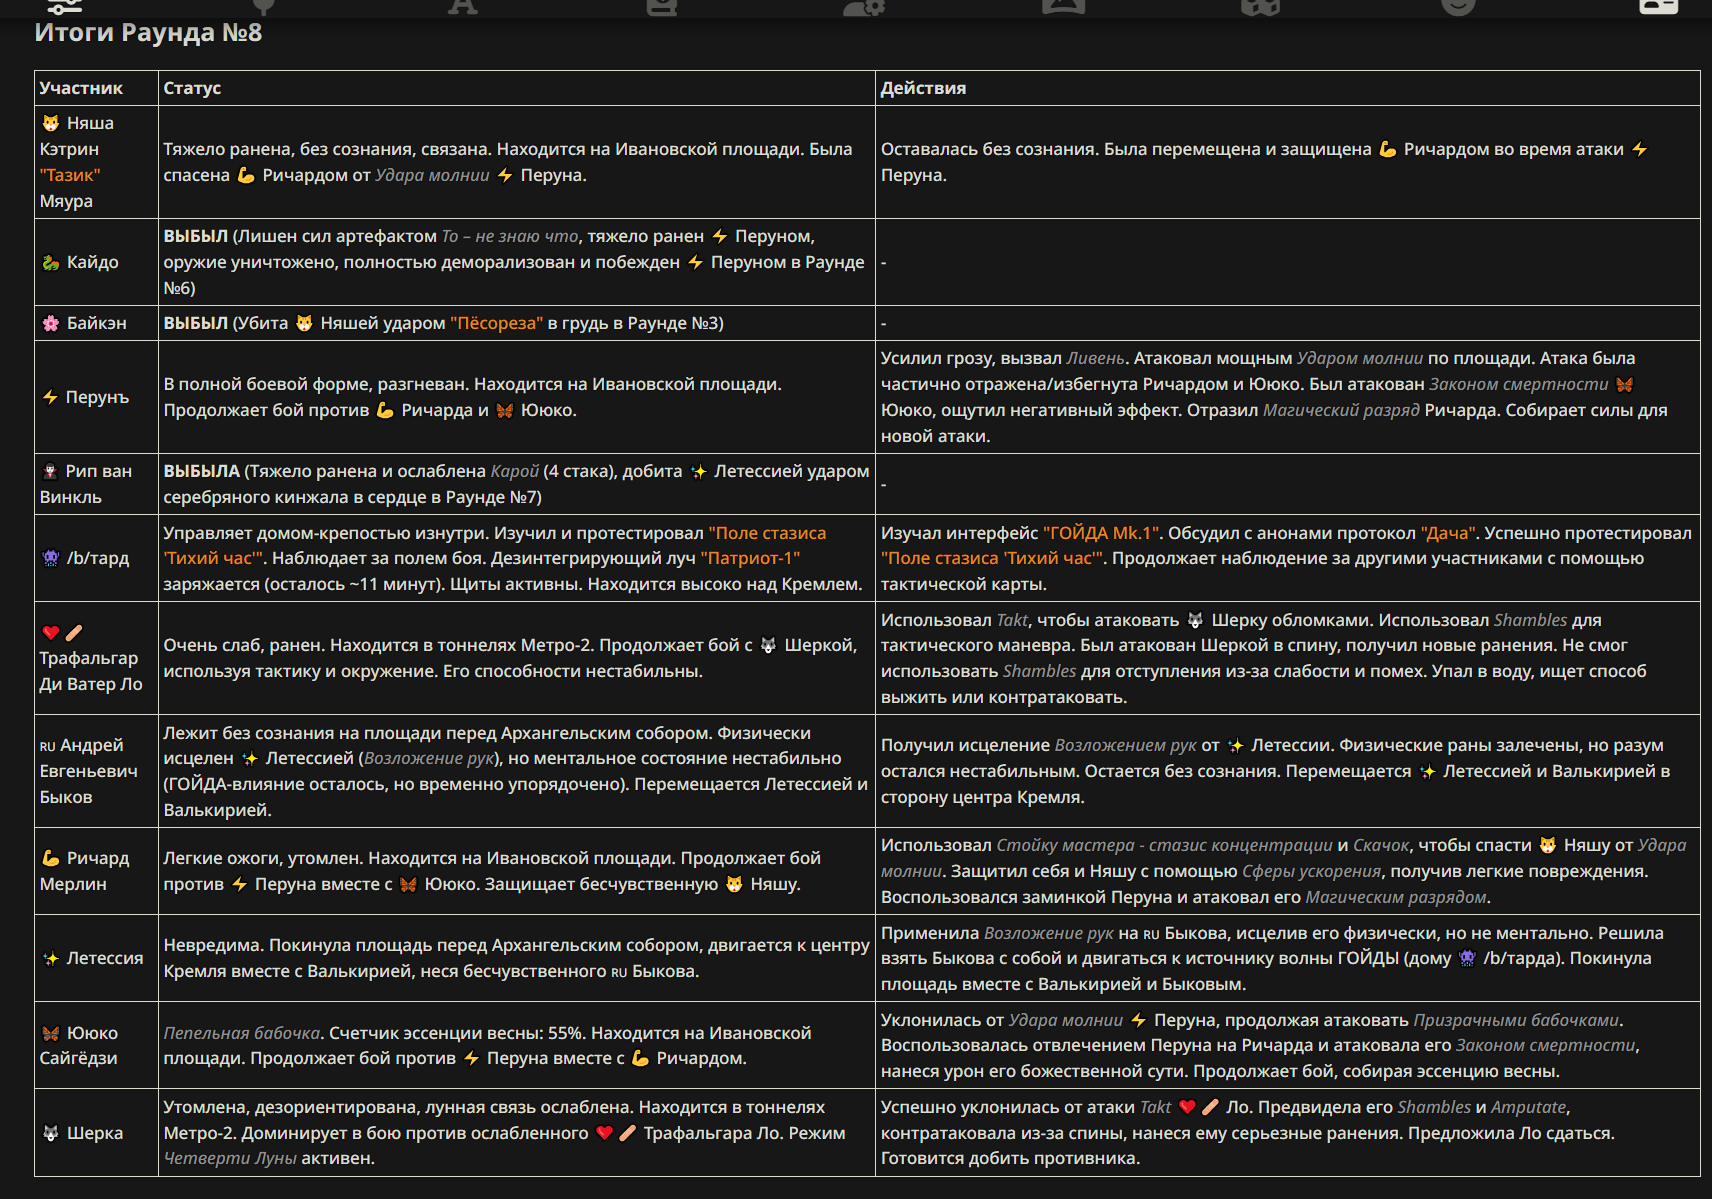
Task: Click the vampire emoji next to Рип ван Винкль
Action: point(50,471)
